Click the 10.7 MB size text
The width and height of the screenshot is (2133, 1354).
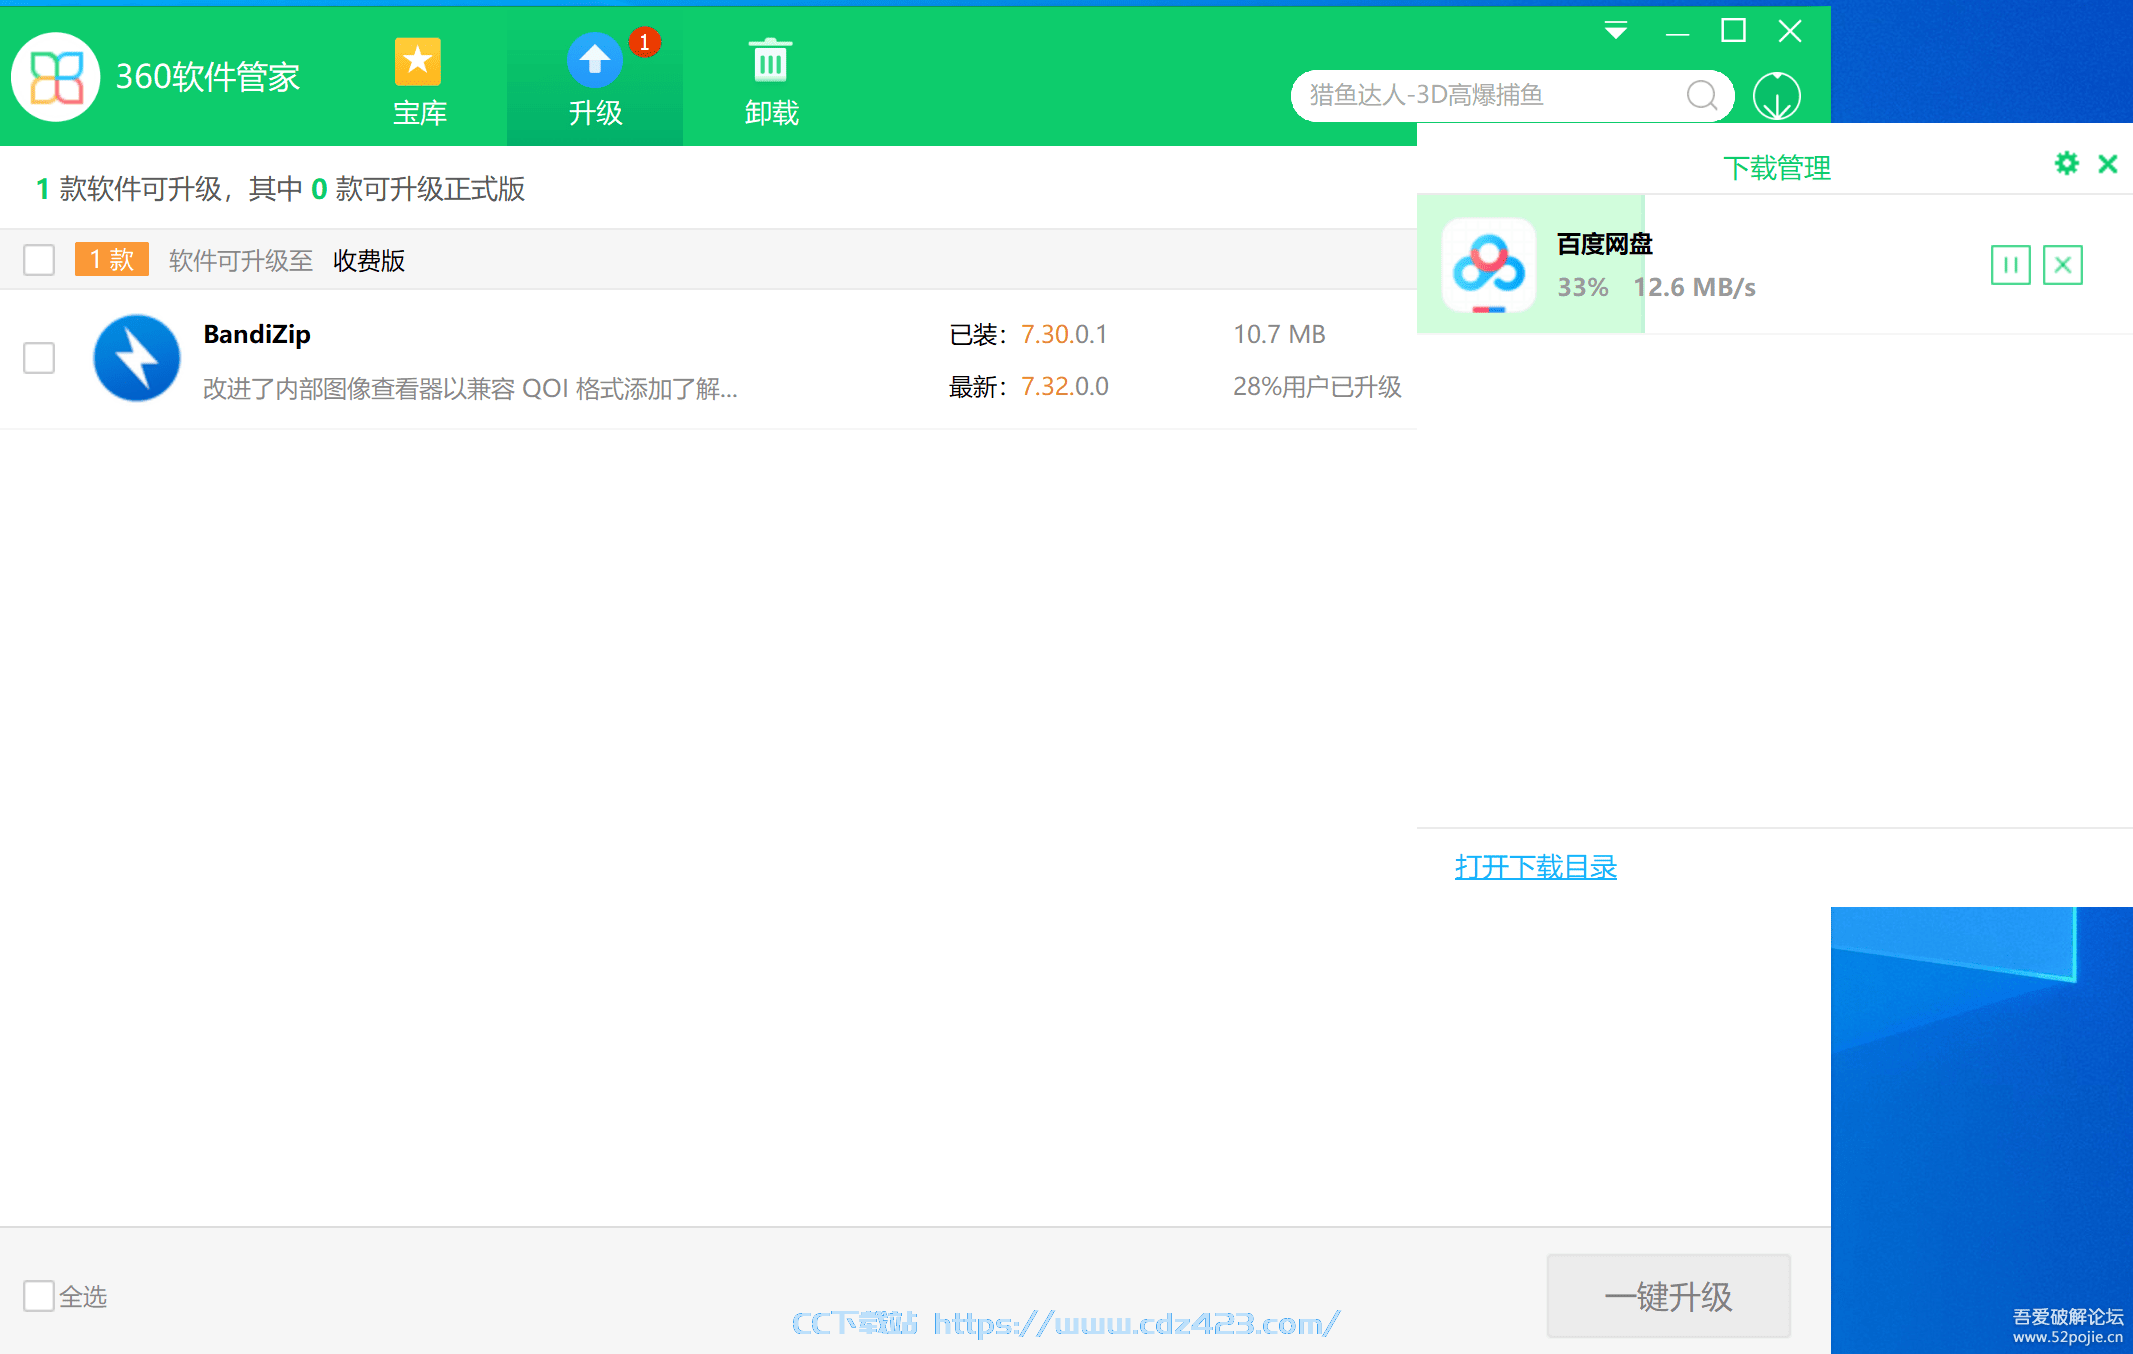[1279, 335]
